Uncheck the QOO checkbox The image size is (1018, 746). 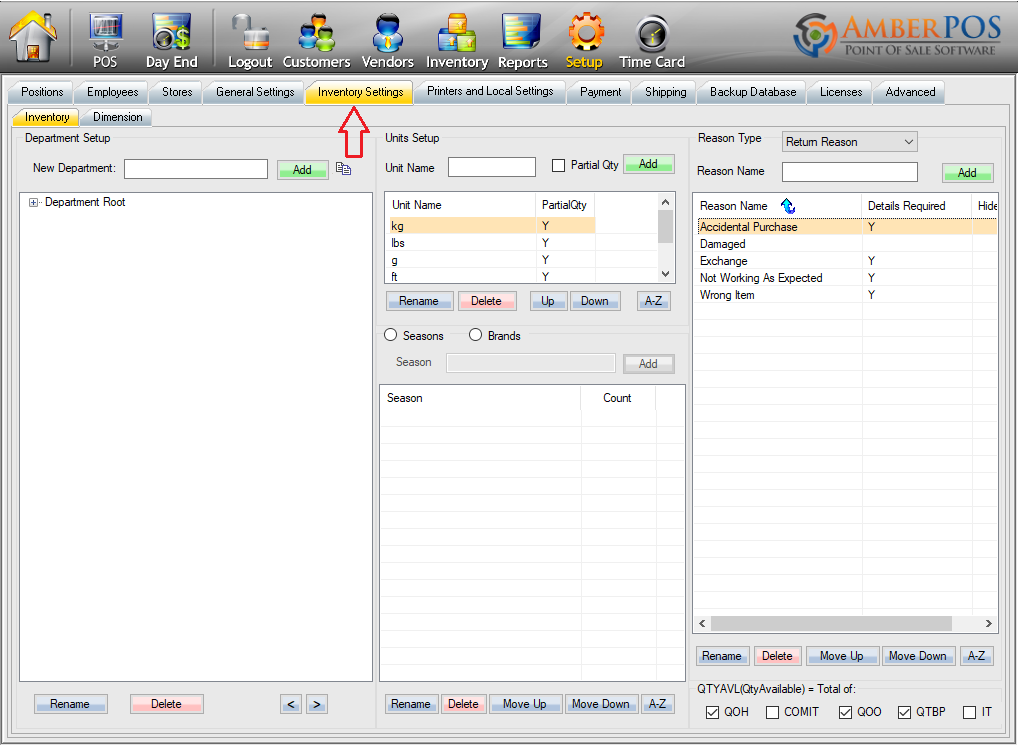[x=845, y=712]
